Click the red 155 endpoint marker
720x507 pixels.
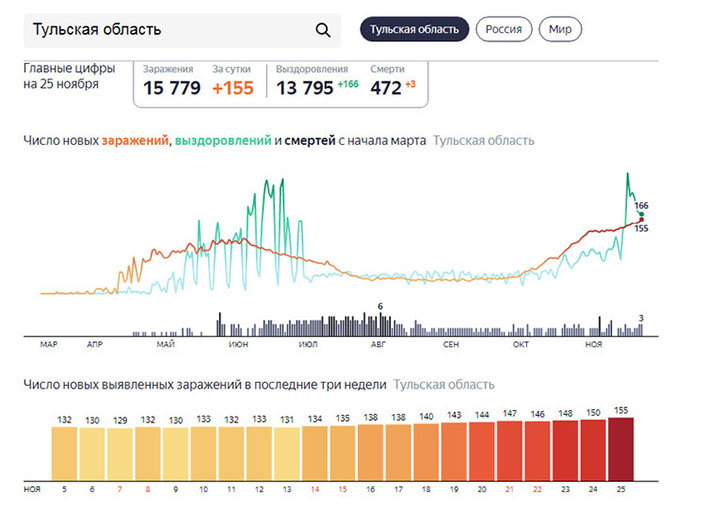pyautogui.click(x=640, y=220)
